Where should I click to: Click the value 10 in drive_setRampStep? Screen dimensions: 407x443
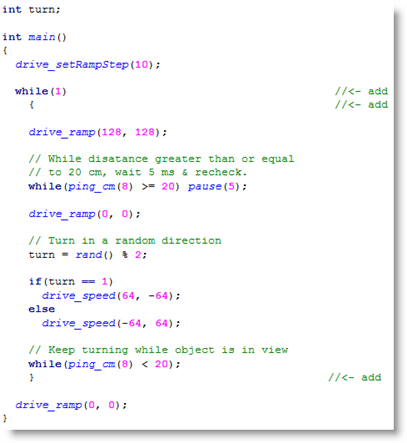click(x=141, y=64)
